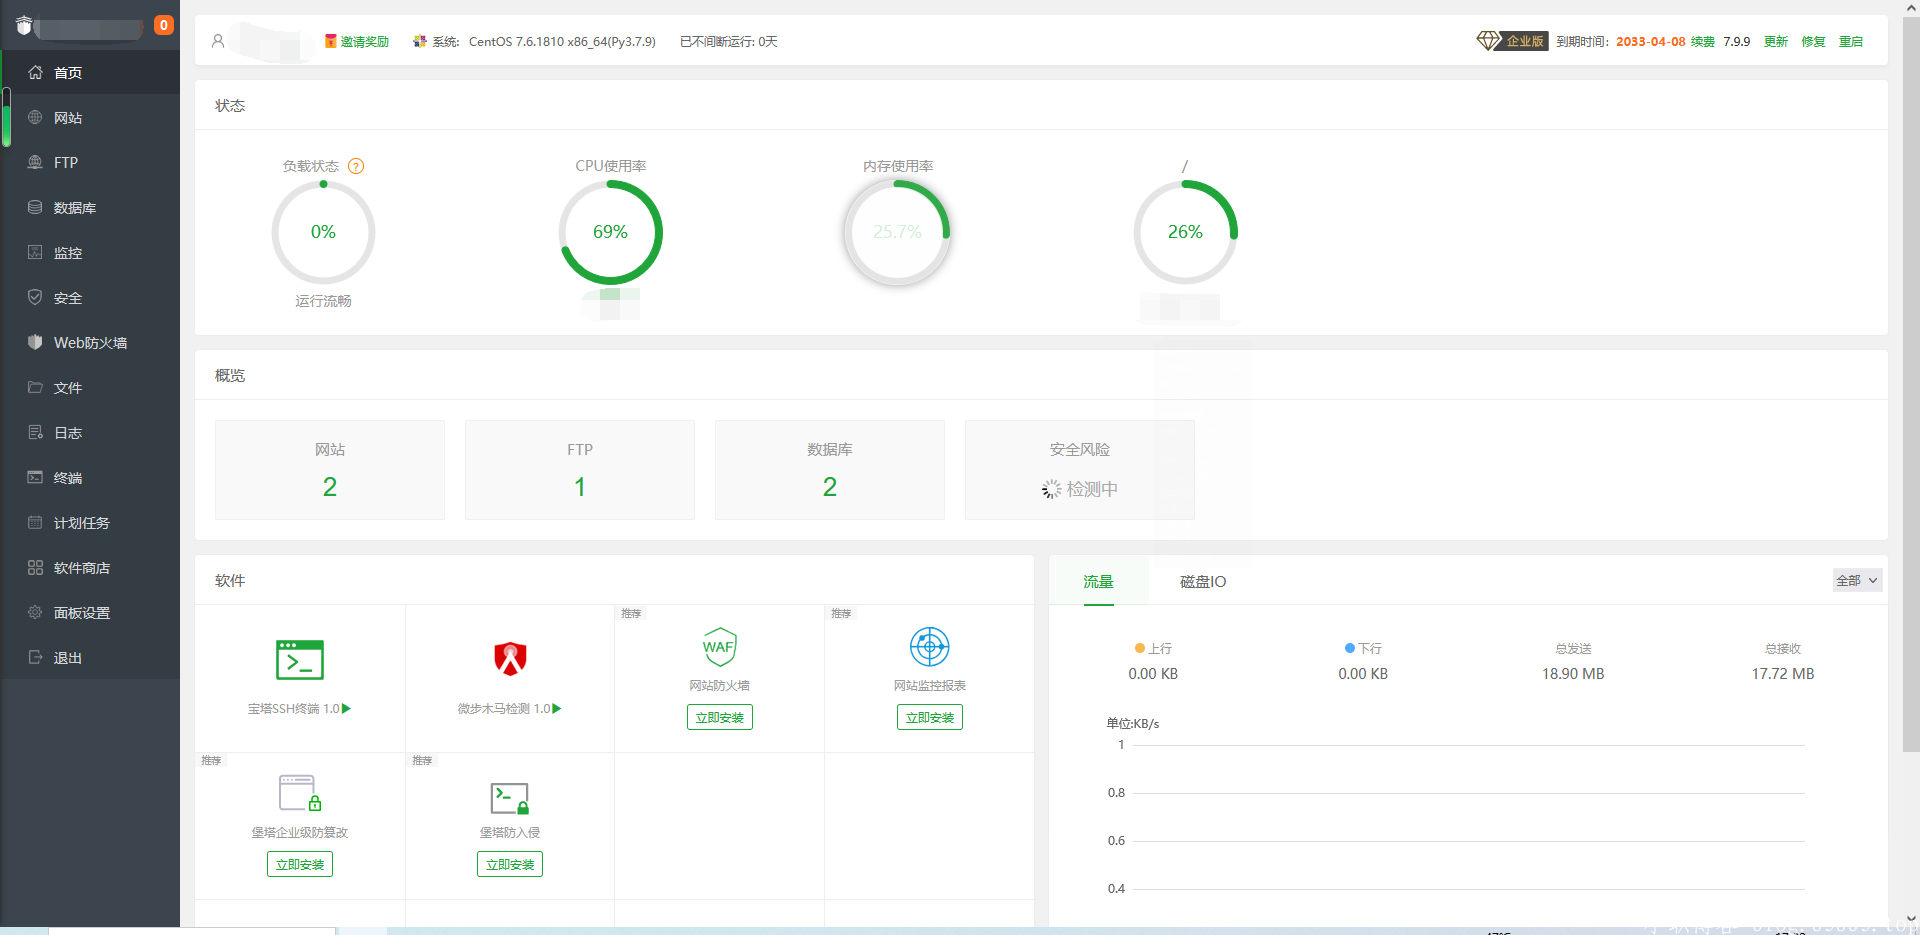Switch to the 磁盘IO tab
This screenshot has width=1920, height=935.
[1202, 582]
